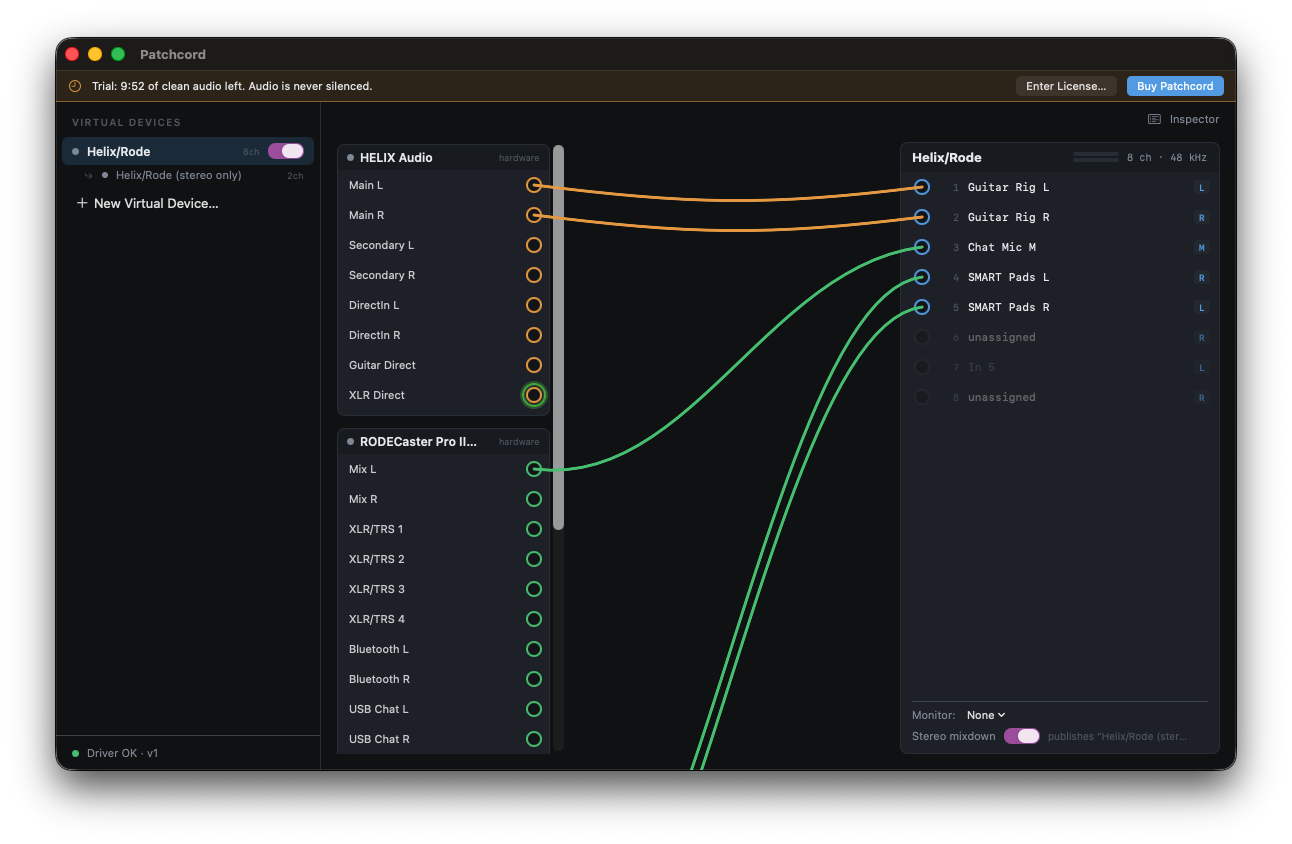
Task: Click the DirectIn L port circle
Action: tap(534, 305)
